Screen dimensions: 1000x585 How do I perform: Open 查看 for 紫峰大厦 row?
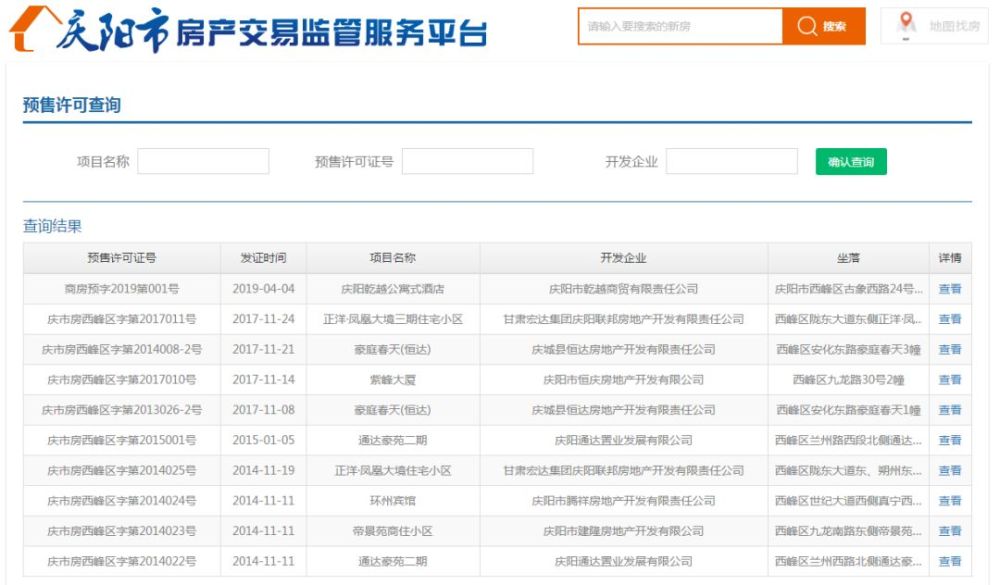pos(950,380)
